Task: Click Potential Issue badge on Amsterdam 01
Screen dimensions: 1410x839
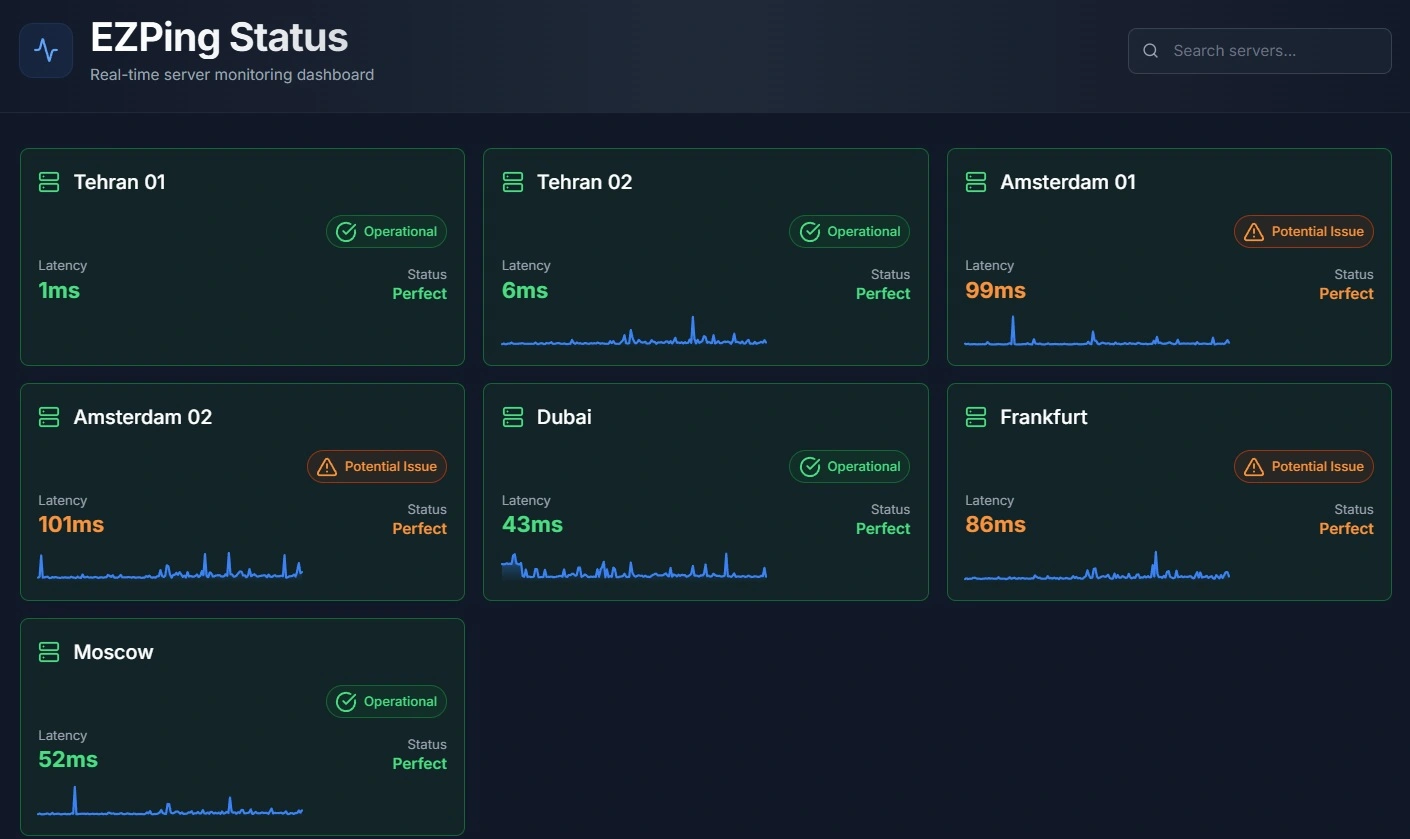Action: click(1304, 232)
